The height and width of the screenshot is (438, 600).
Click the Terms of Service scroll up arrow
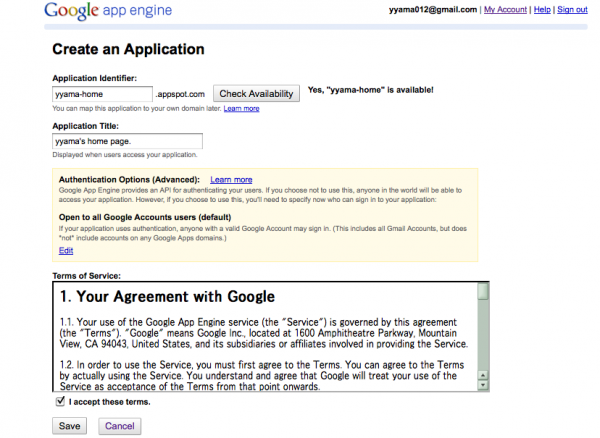[483, 375]
